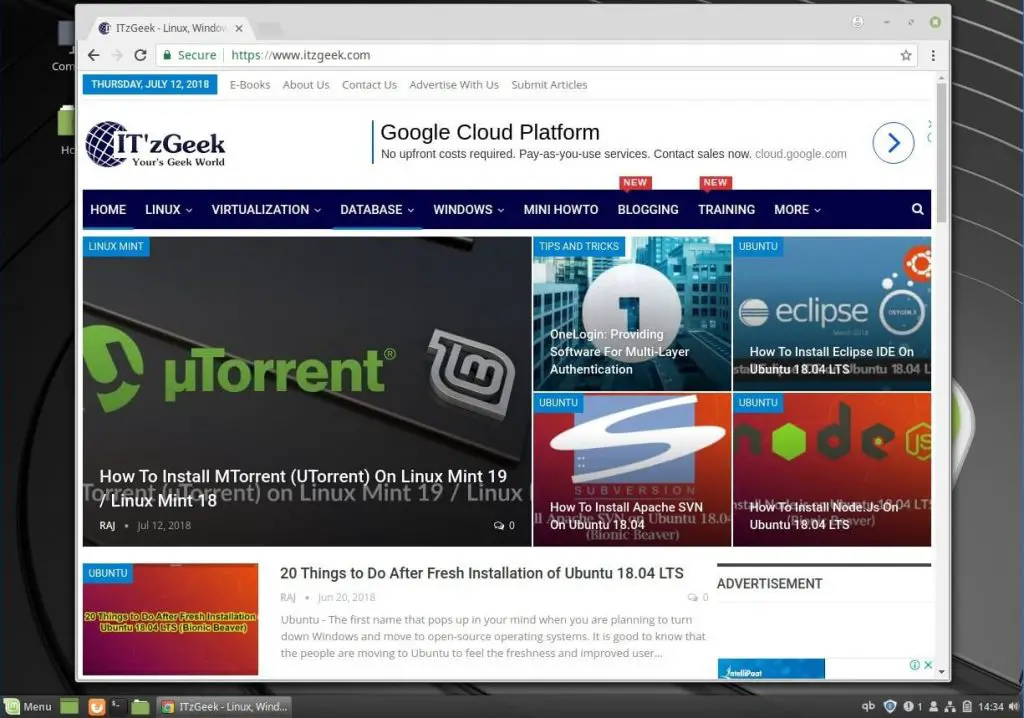Go to HOME in navigation bar
This screenshot has height=718, width=1024.
108,210
